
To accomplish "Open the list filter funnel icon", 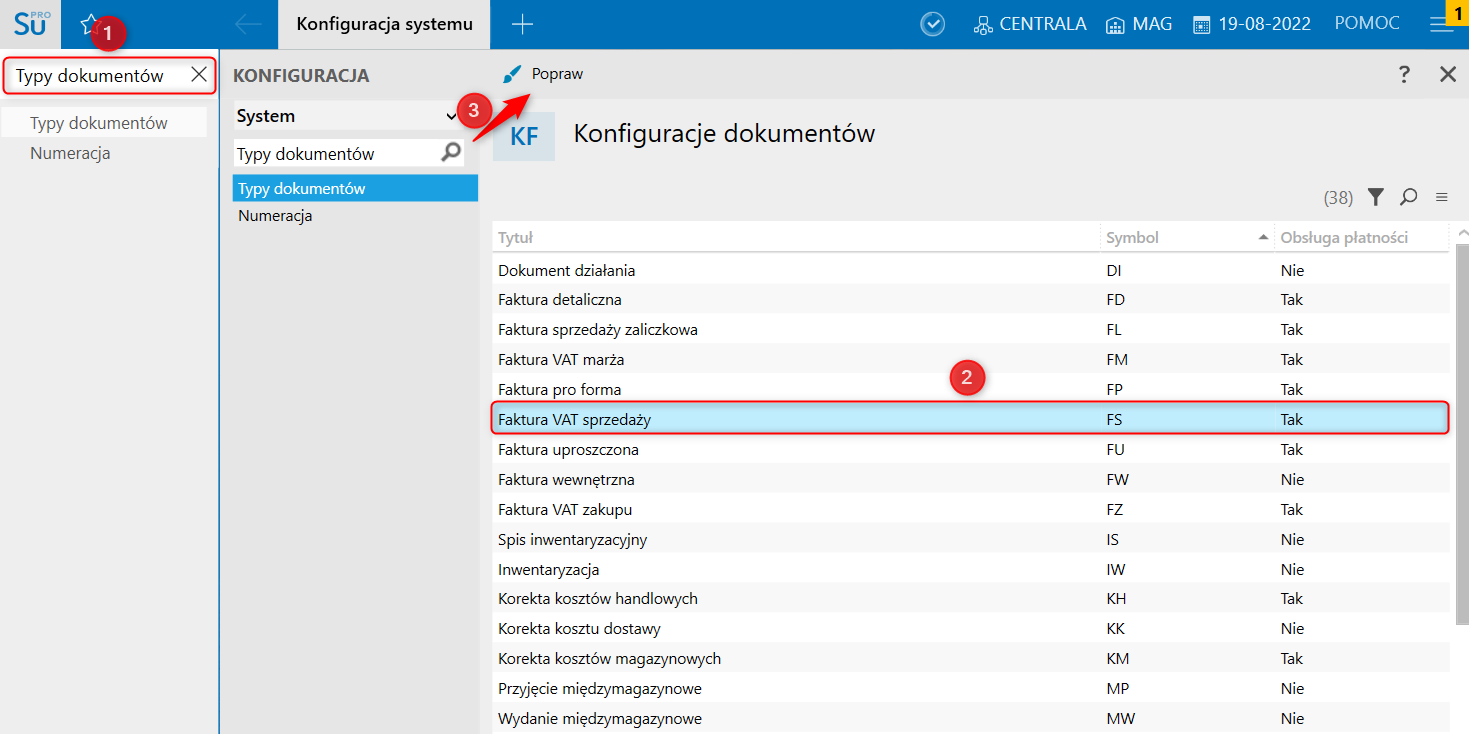I will [x=1376, y=197].
